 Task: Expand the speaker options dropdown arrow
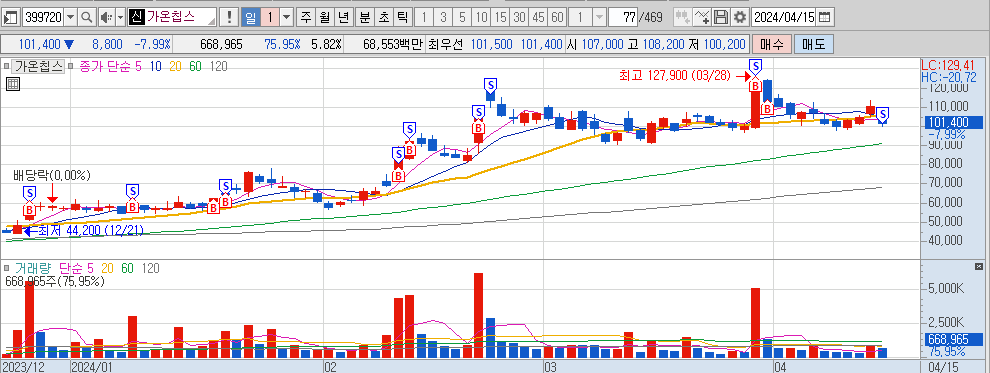tap(120, 17)
